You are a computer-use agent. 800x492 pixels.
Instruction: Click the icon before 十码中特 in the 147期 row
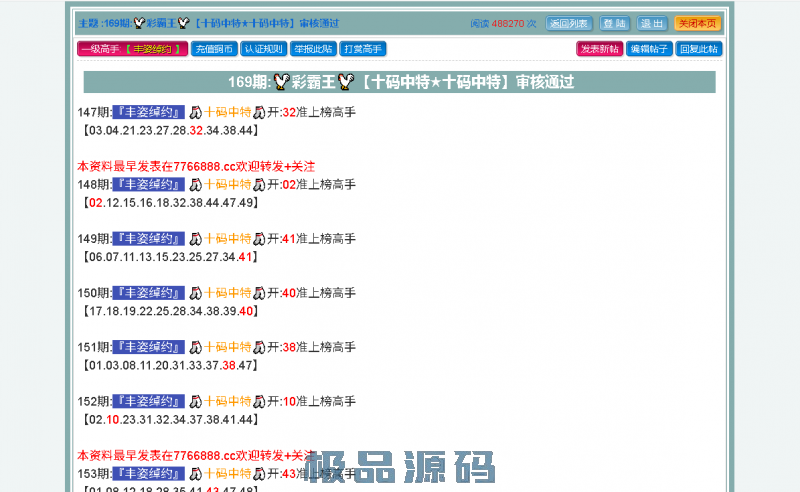196,113
